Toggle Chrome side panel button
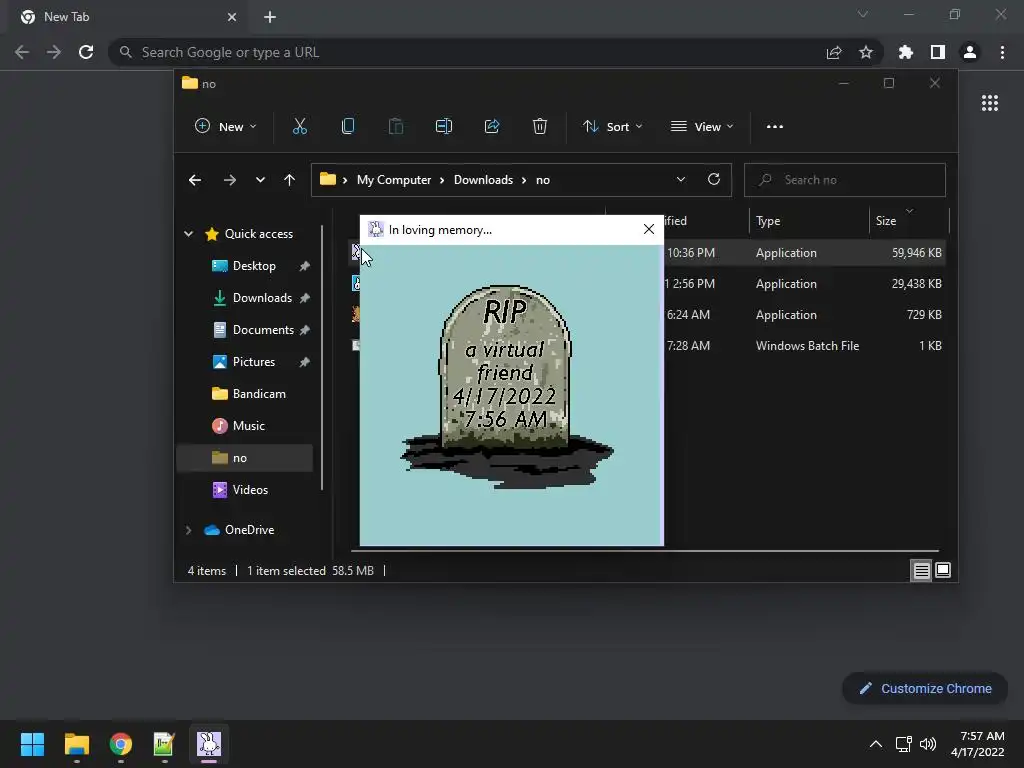The height and width of the screenshot is (768, 1024). pyautogui.click(x=937, y=52)
